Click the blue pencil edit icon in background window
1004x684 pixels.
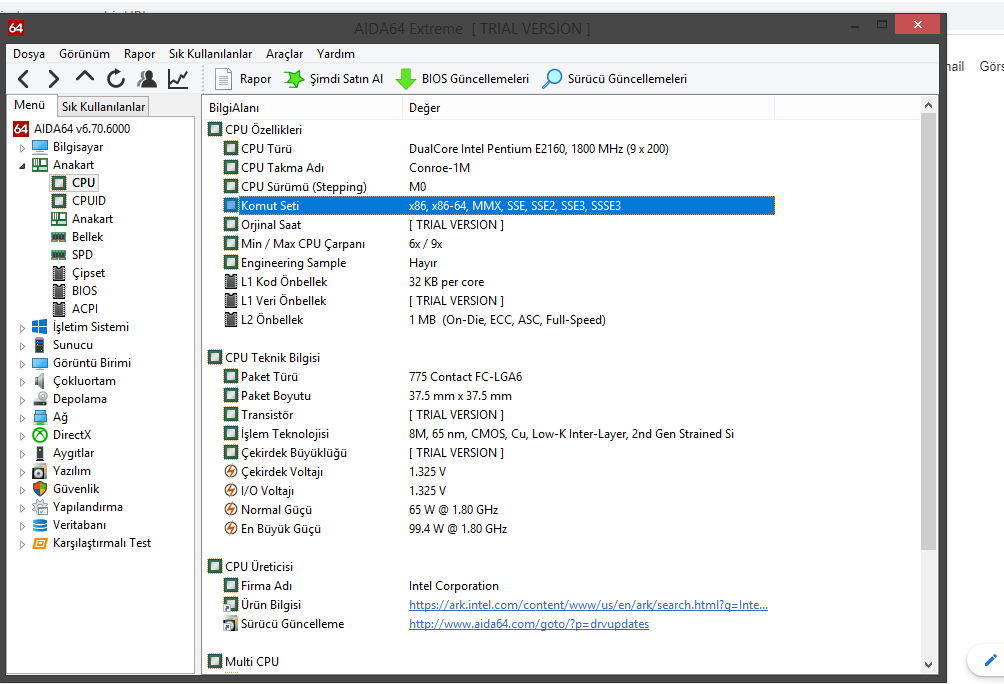990,660
